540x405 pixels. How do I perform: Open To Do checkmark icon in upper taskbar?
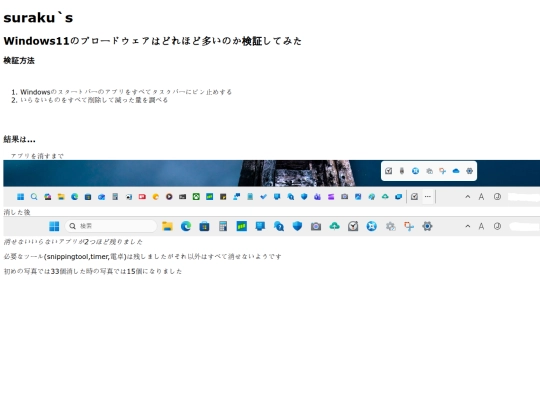(263, 197)
